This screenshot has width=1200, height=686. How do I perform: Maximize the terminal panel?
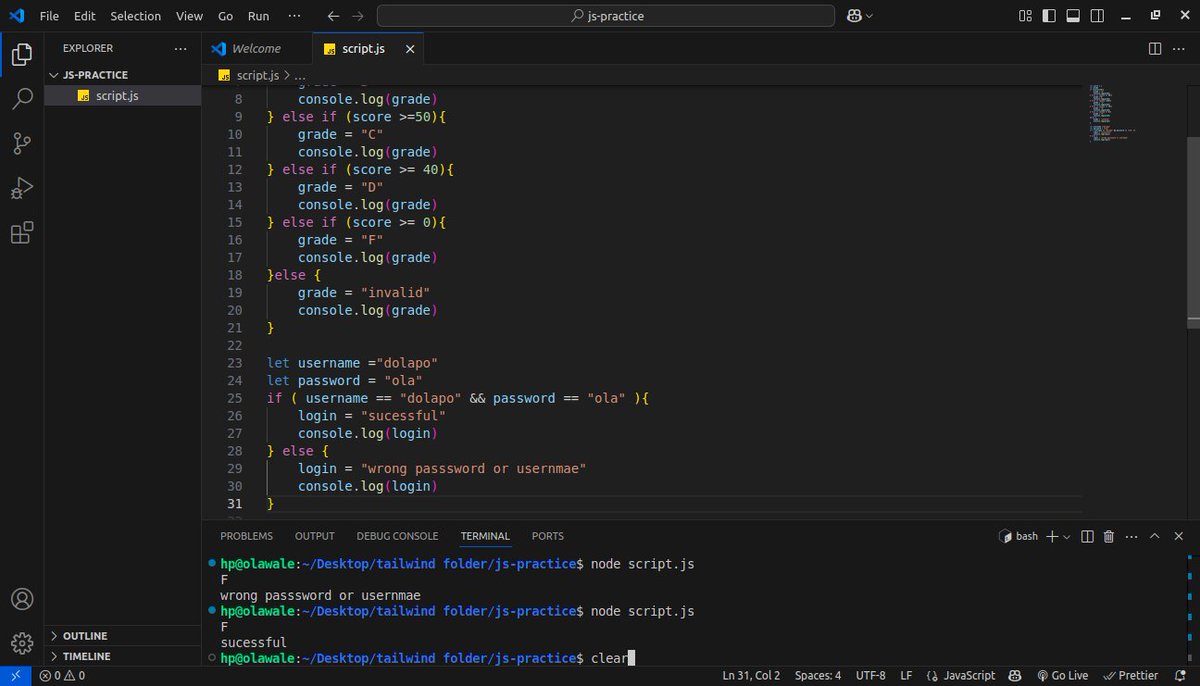(1154, 536)
